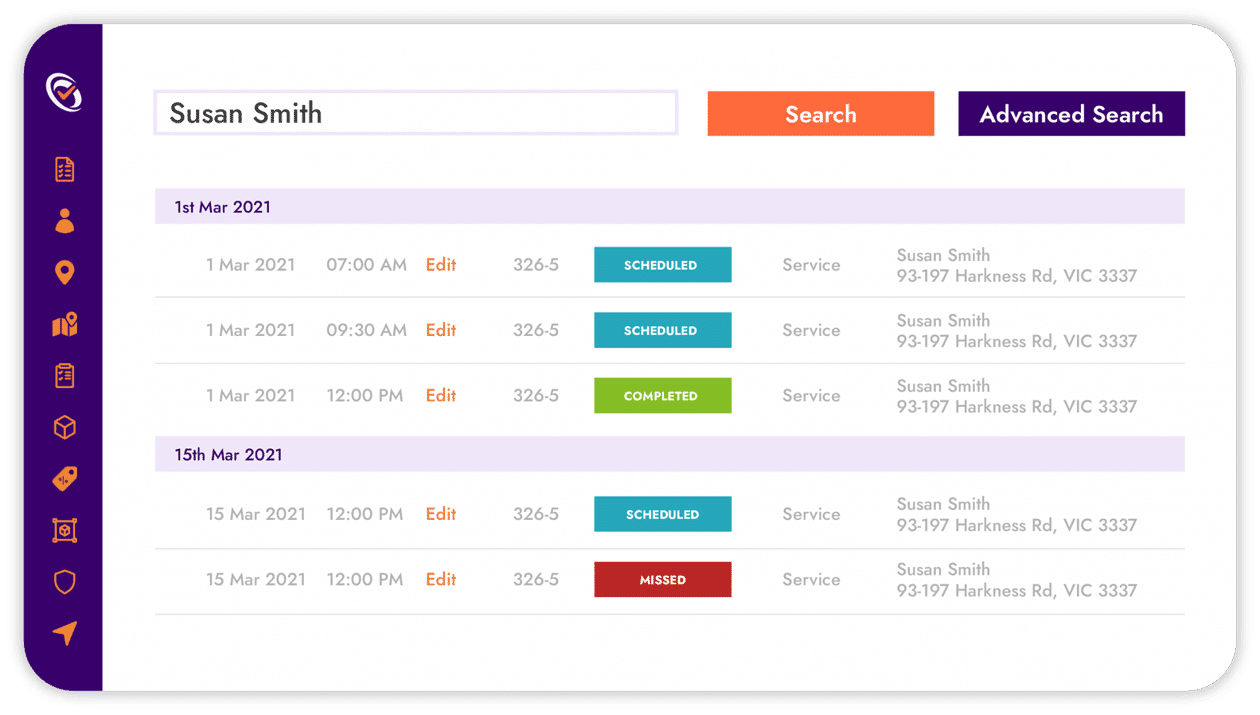Click the 326-5 code in the Completed row
Image resolution: width=1260 pixels, height=715 pixels.
pyautogui.click(x=536, y=395)
